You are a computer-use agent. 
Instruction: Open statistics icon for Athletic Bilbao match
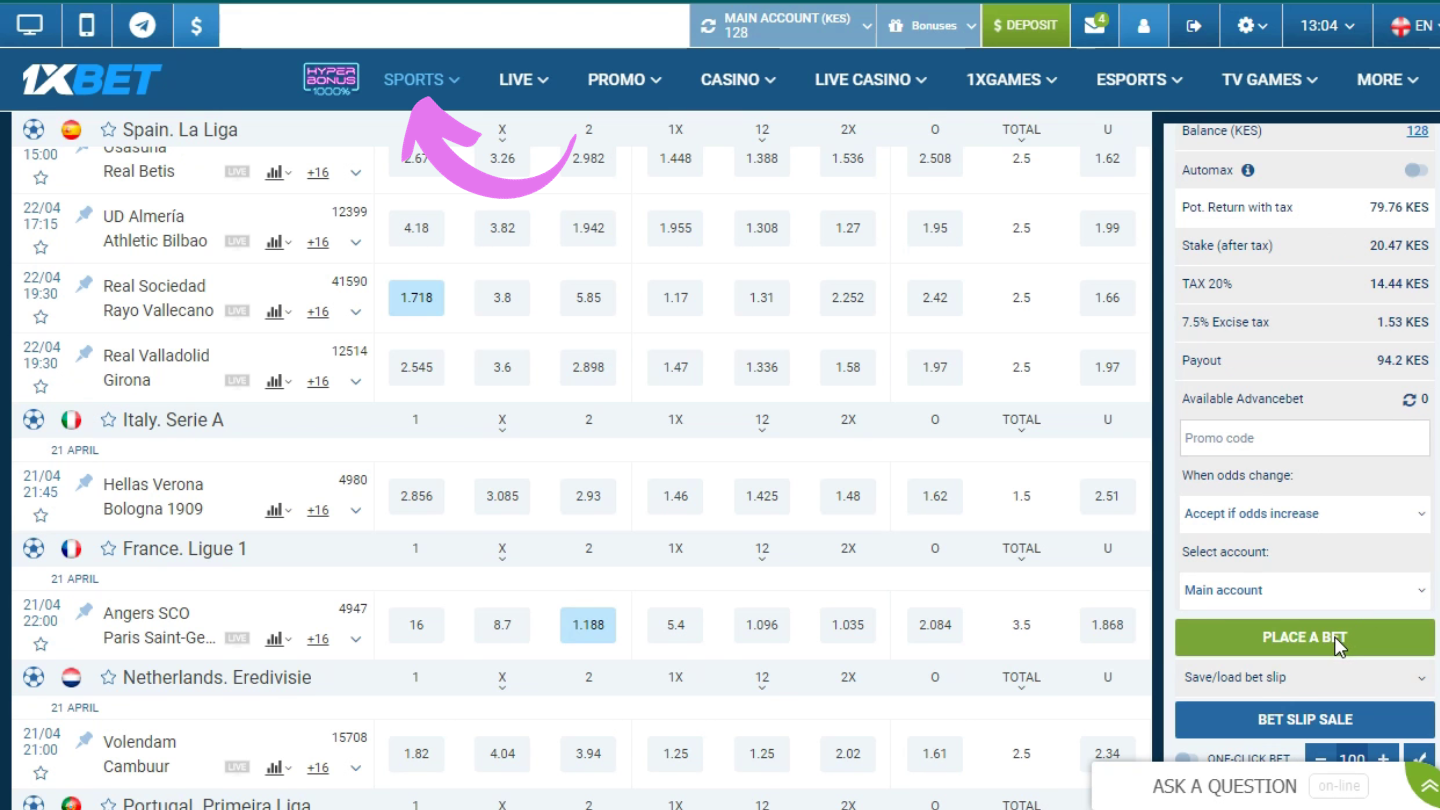coord(277,242)
